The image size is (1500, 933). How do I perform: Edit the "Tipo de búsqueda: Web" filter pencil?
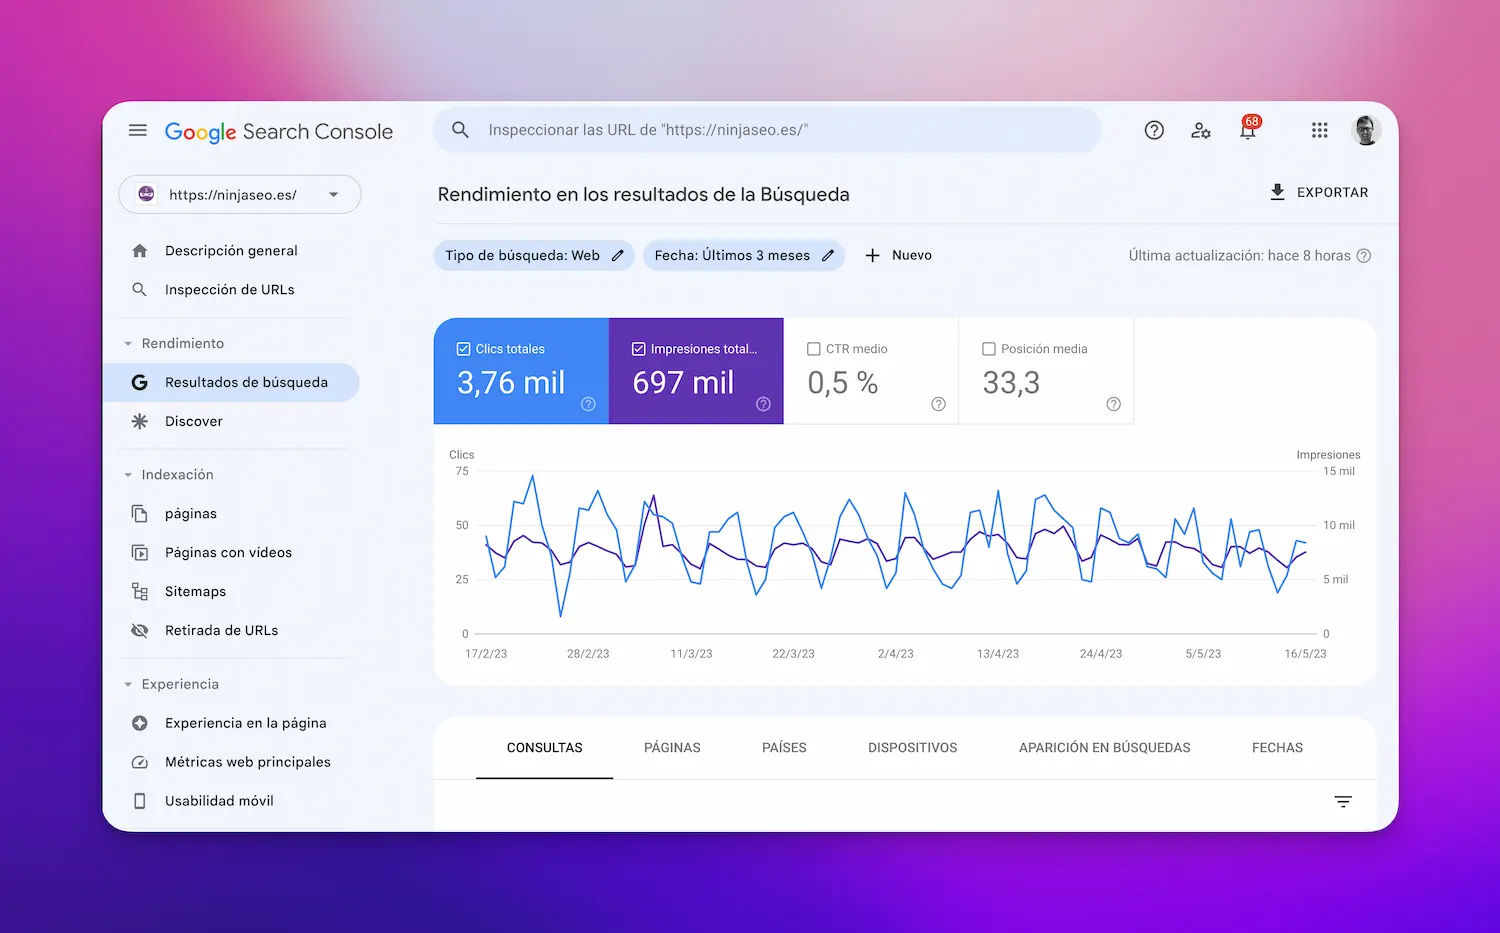click(617, 255)
